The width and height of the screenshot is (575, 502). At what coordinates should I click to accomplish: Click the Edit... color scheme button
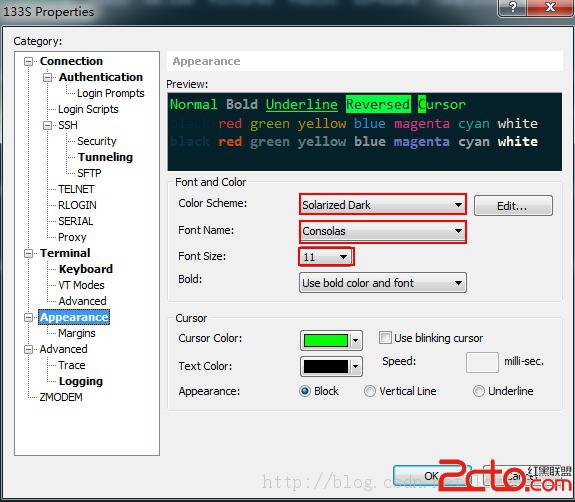(513, 206)
